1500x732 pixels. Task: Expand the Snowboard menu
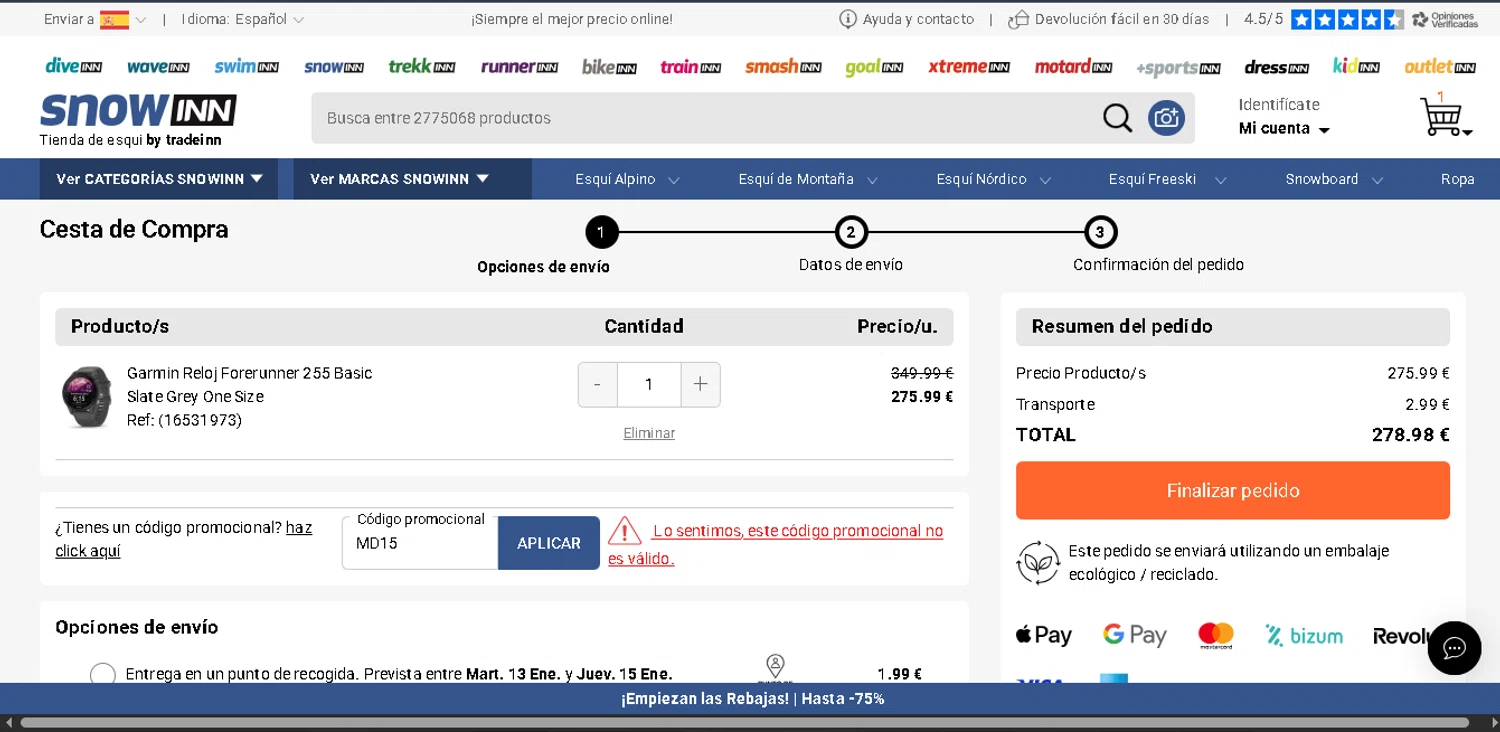pyautogui.click(x=1334, y=179)
